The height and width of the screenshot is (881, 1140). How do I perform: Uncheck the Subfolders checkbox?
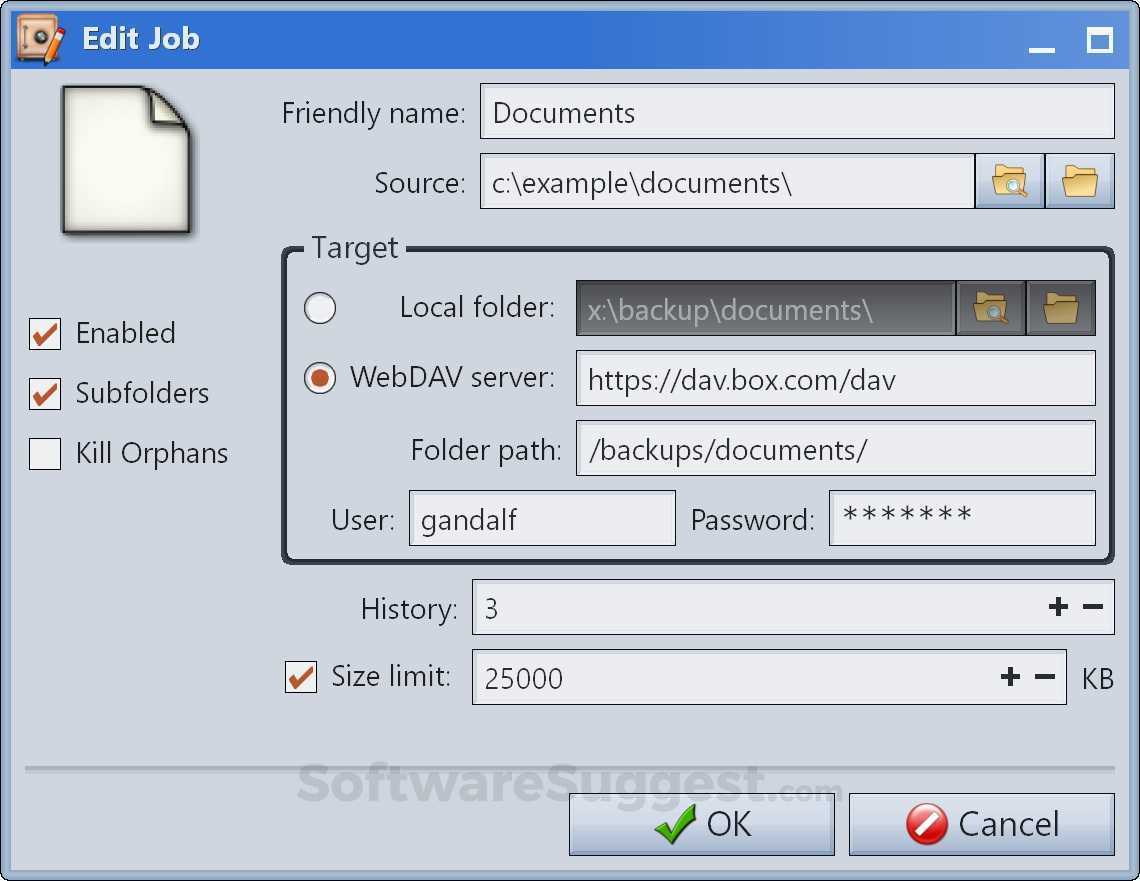pos(44,393)
